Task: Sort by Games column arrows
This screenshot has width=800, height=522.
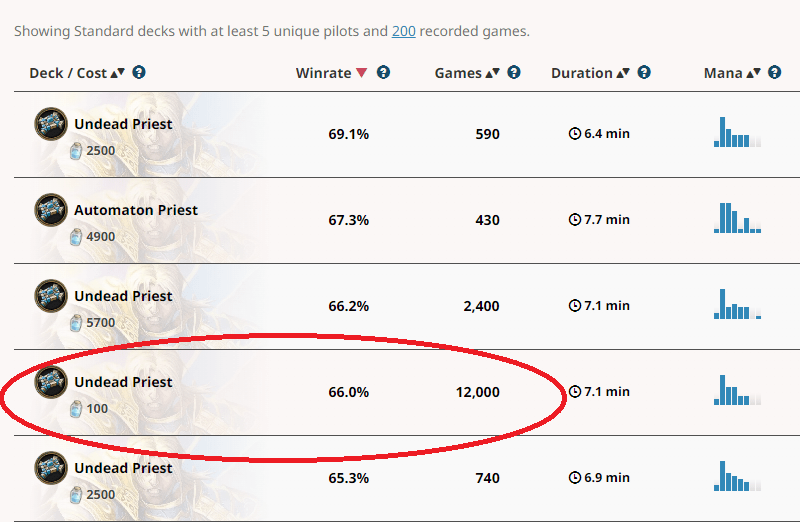Action: (492, 73)
